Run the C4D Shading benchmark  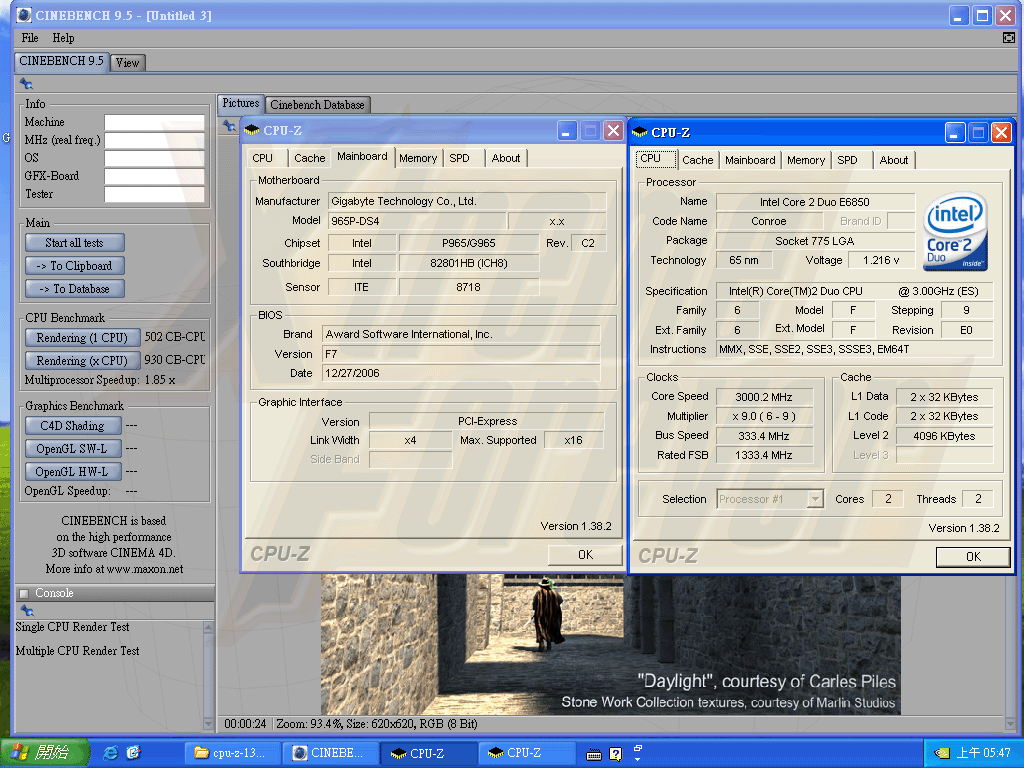coord(72,426)
